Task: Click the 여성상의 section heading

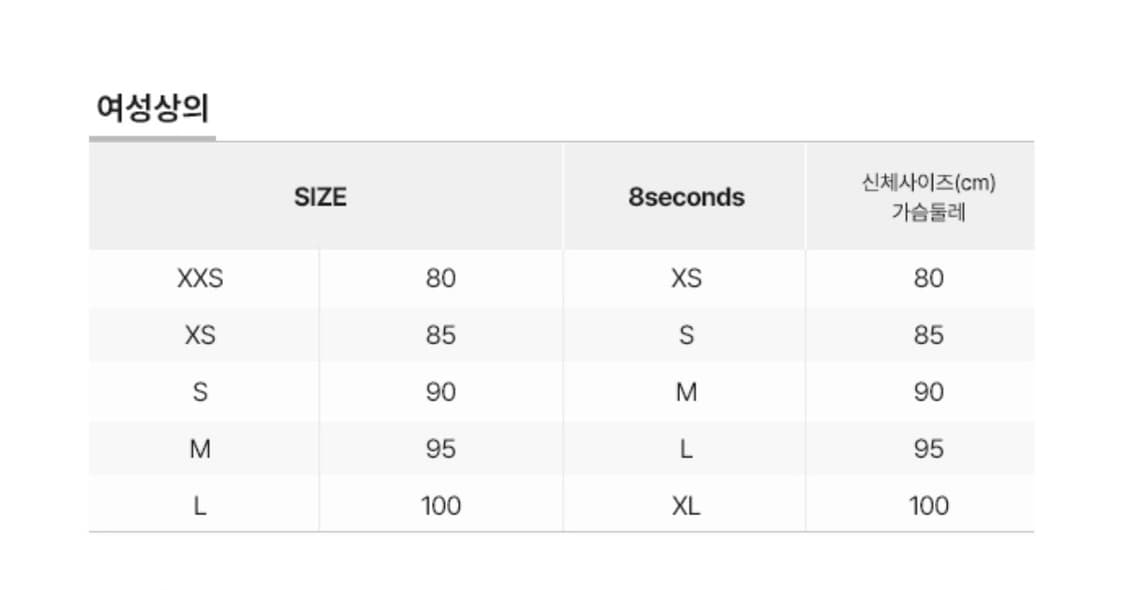Action: [x=152, y=107]
